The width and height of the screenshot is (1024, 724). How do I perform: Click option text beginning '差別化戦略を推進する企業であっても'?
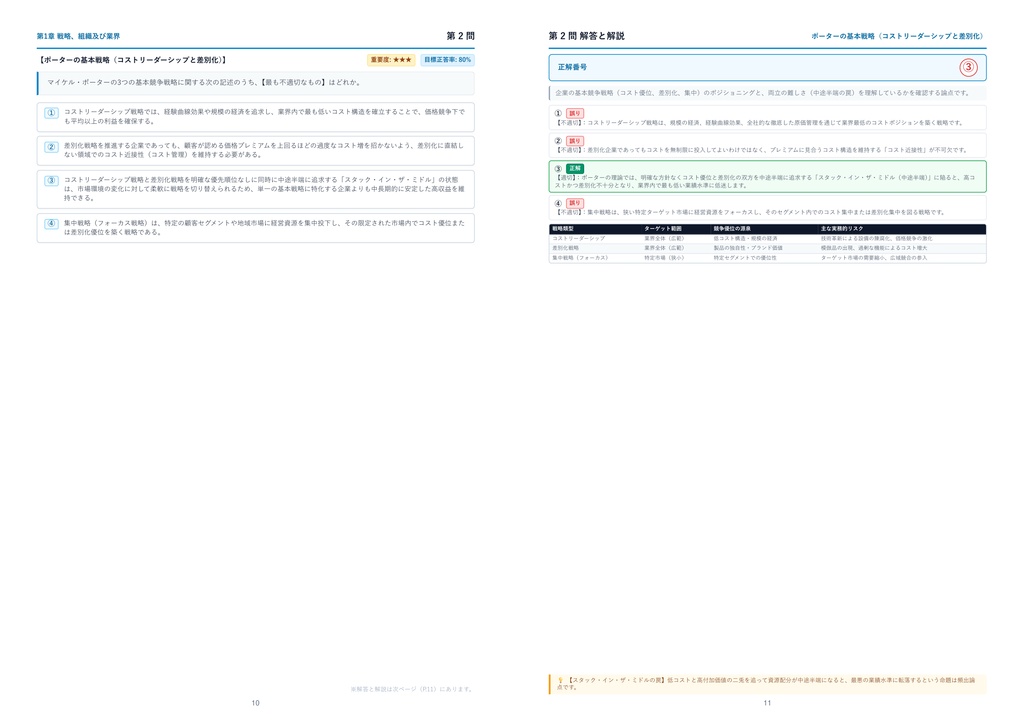click(264, 150)
